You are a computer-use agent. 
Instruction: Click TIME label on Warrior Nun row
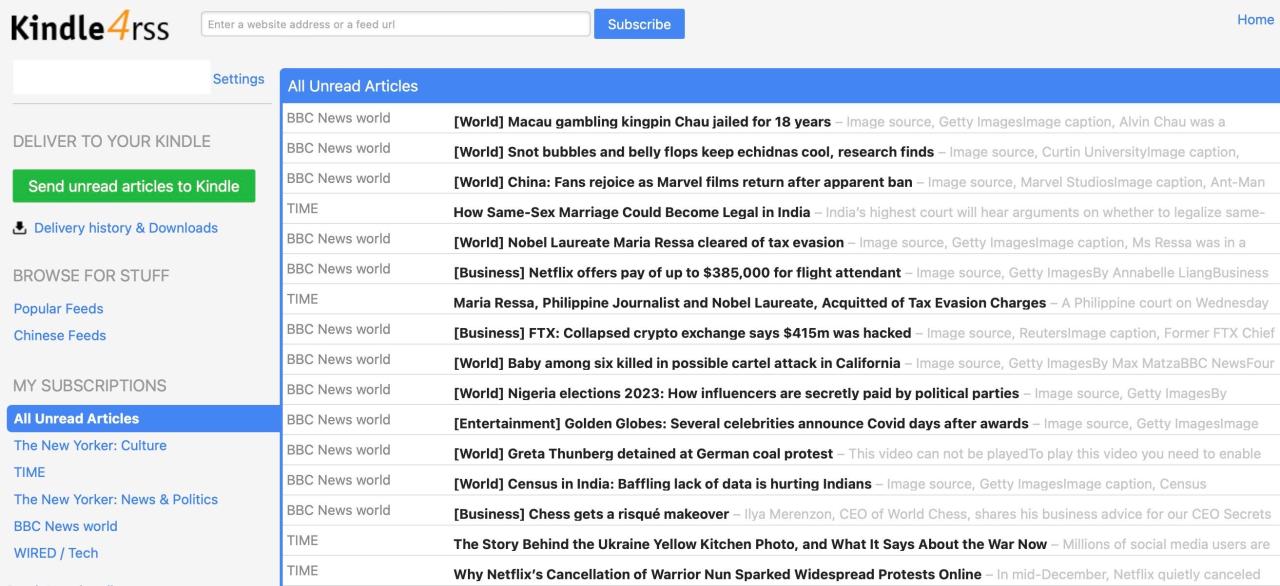point(302,570)
